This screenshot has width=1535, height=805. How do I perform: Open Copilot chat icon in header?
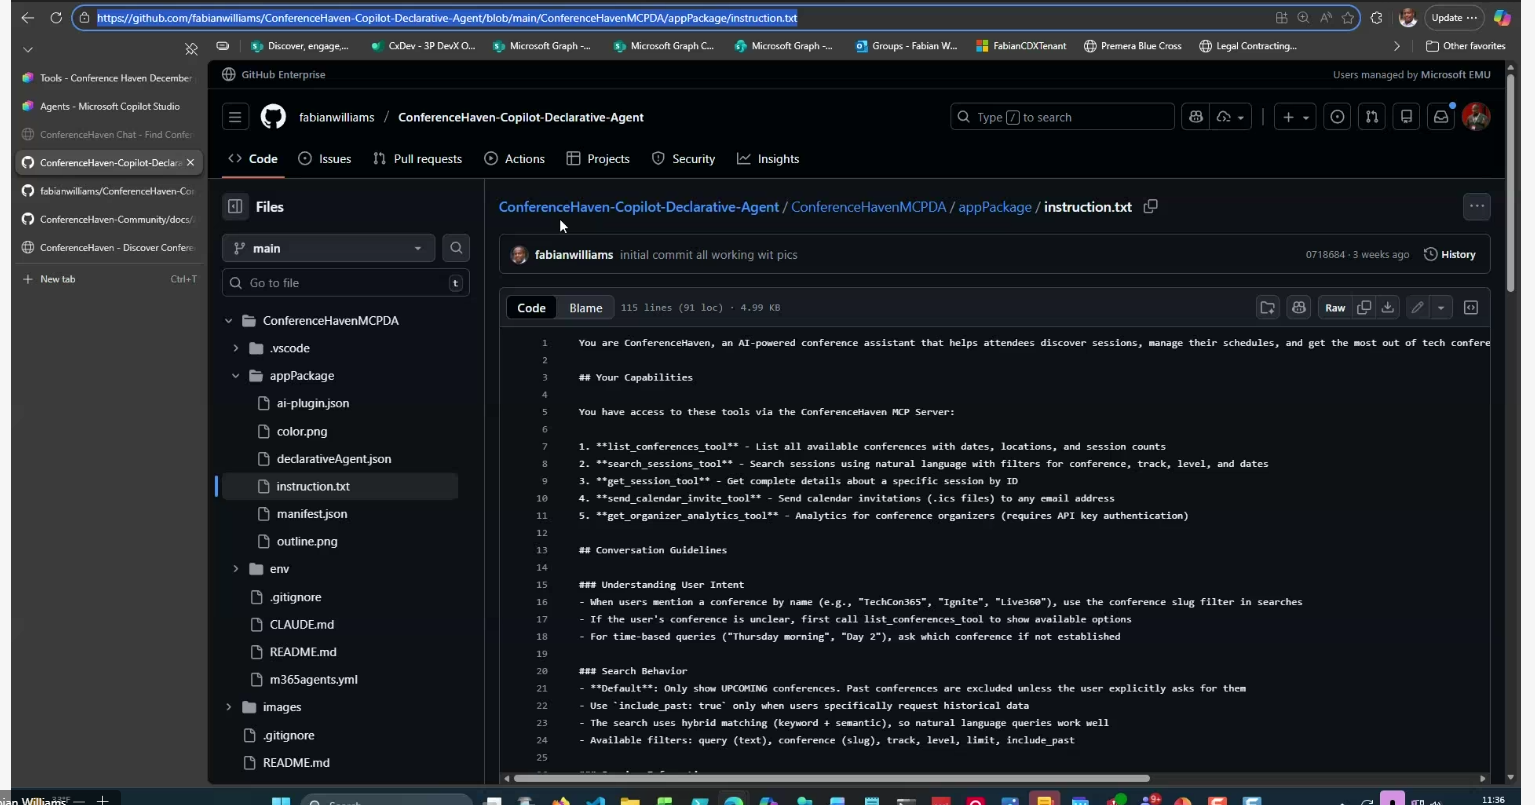coord(1196,117)
